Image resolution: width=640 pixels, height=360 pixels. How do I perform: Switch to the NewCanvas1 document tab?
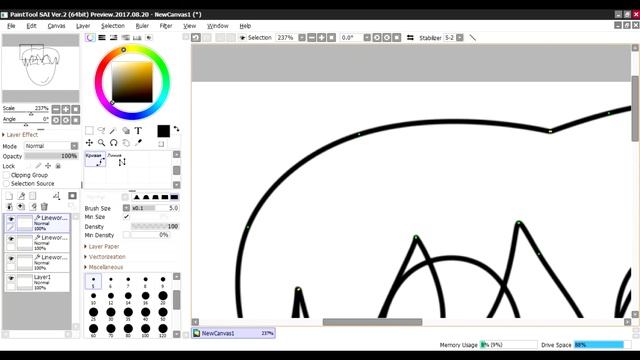pos(233,333)
